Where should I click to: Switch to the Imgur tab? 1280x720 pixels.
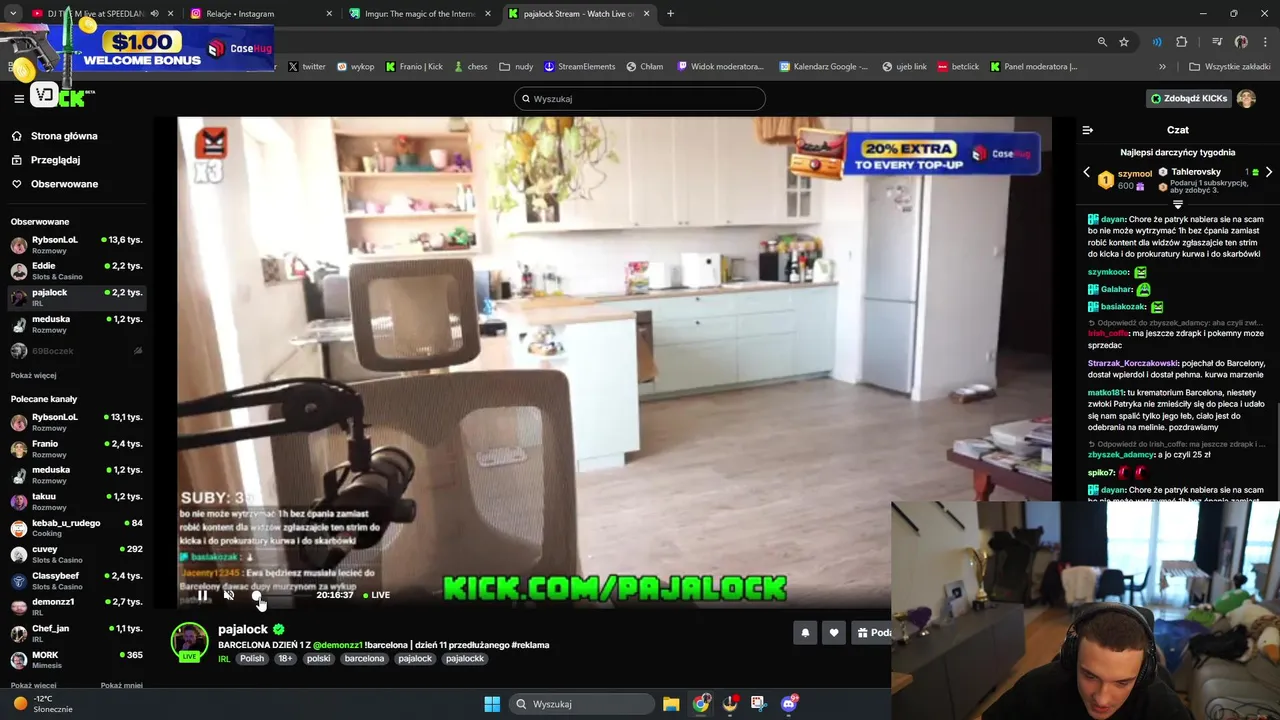[420, 14]
